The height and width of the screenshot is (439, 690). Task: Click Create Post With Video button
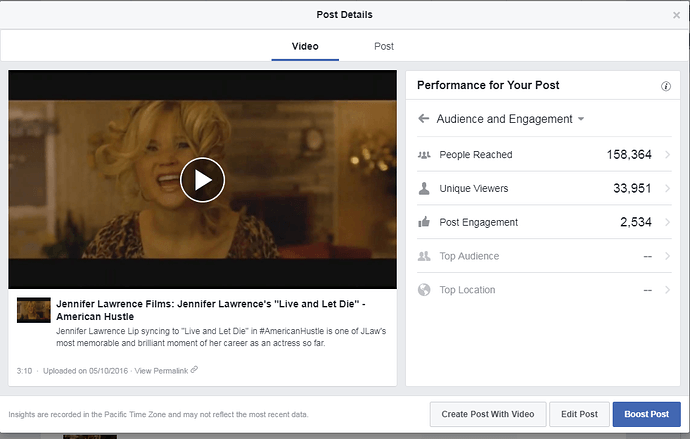[487, 414]
